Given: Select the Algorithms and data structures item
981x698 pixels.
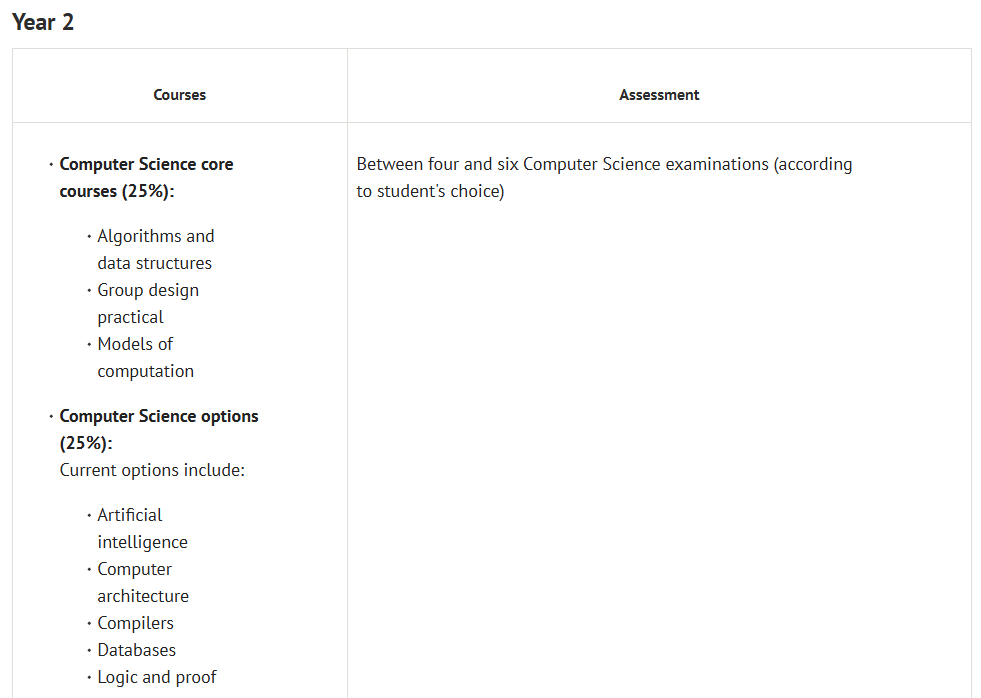Looking at the screenshot, I should (155, 249).
